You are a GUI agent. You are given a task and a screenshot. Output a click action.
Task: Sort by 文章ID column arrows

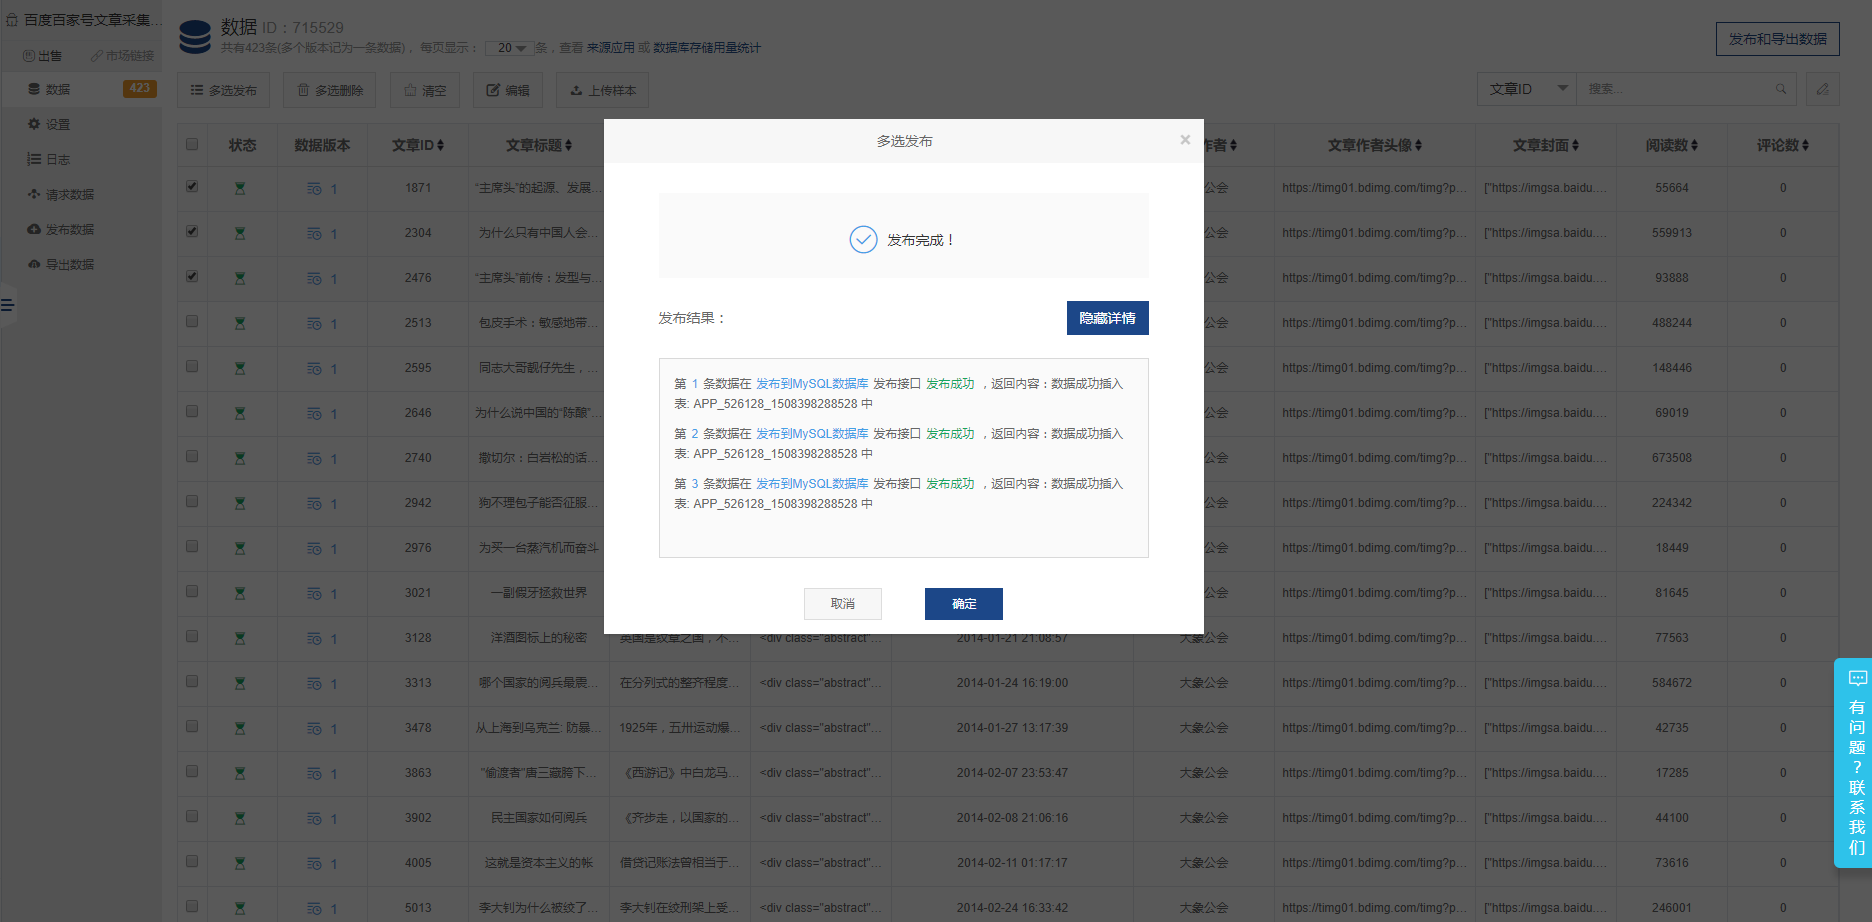(x=441, y=145)
